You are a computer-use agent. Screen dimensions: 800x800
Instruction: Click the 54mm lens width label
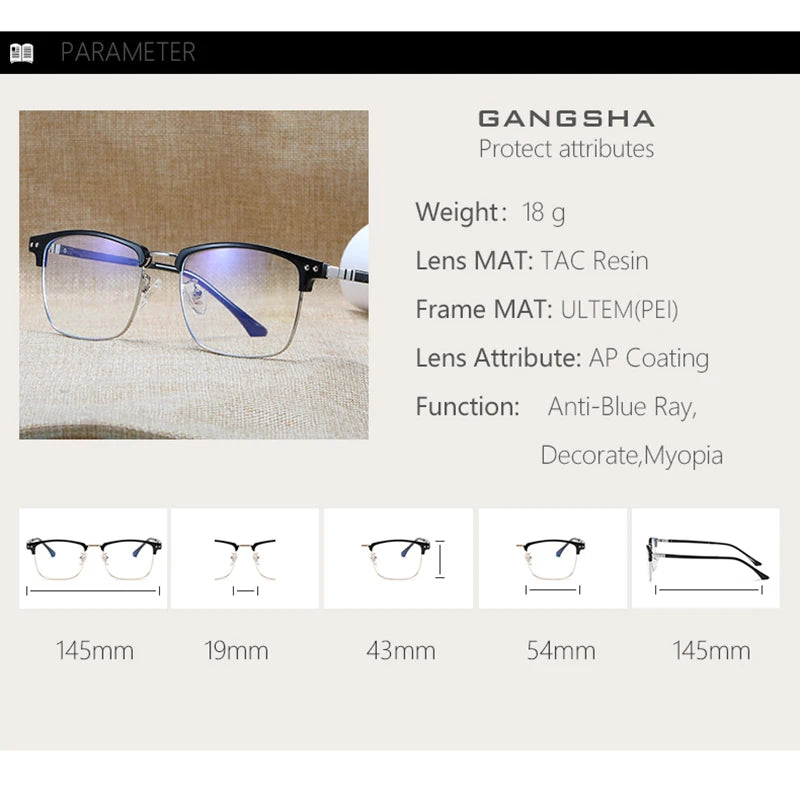point(561,651)
